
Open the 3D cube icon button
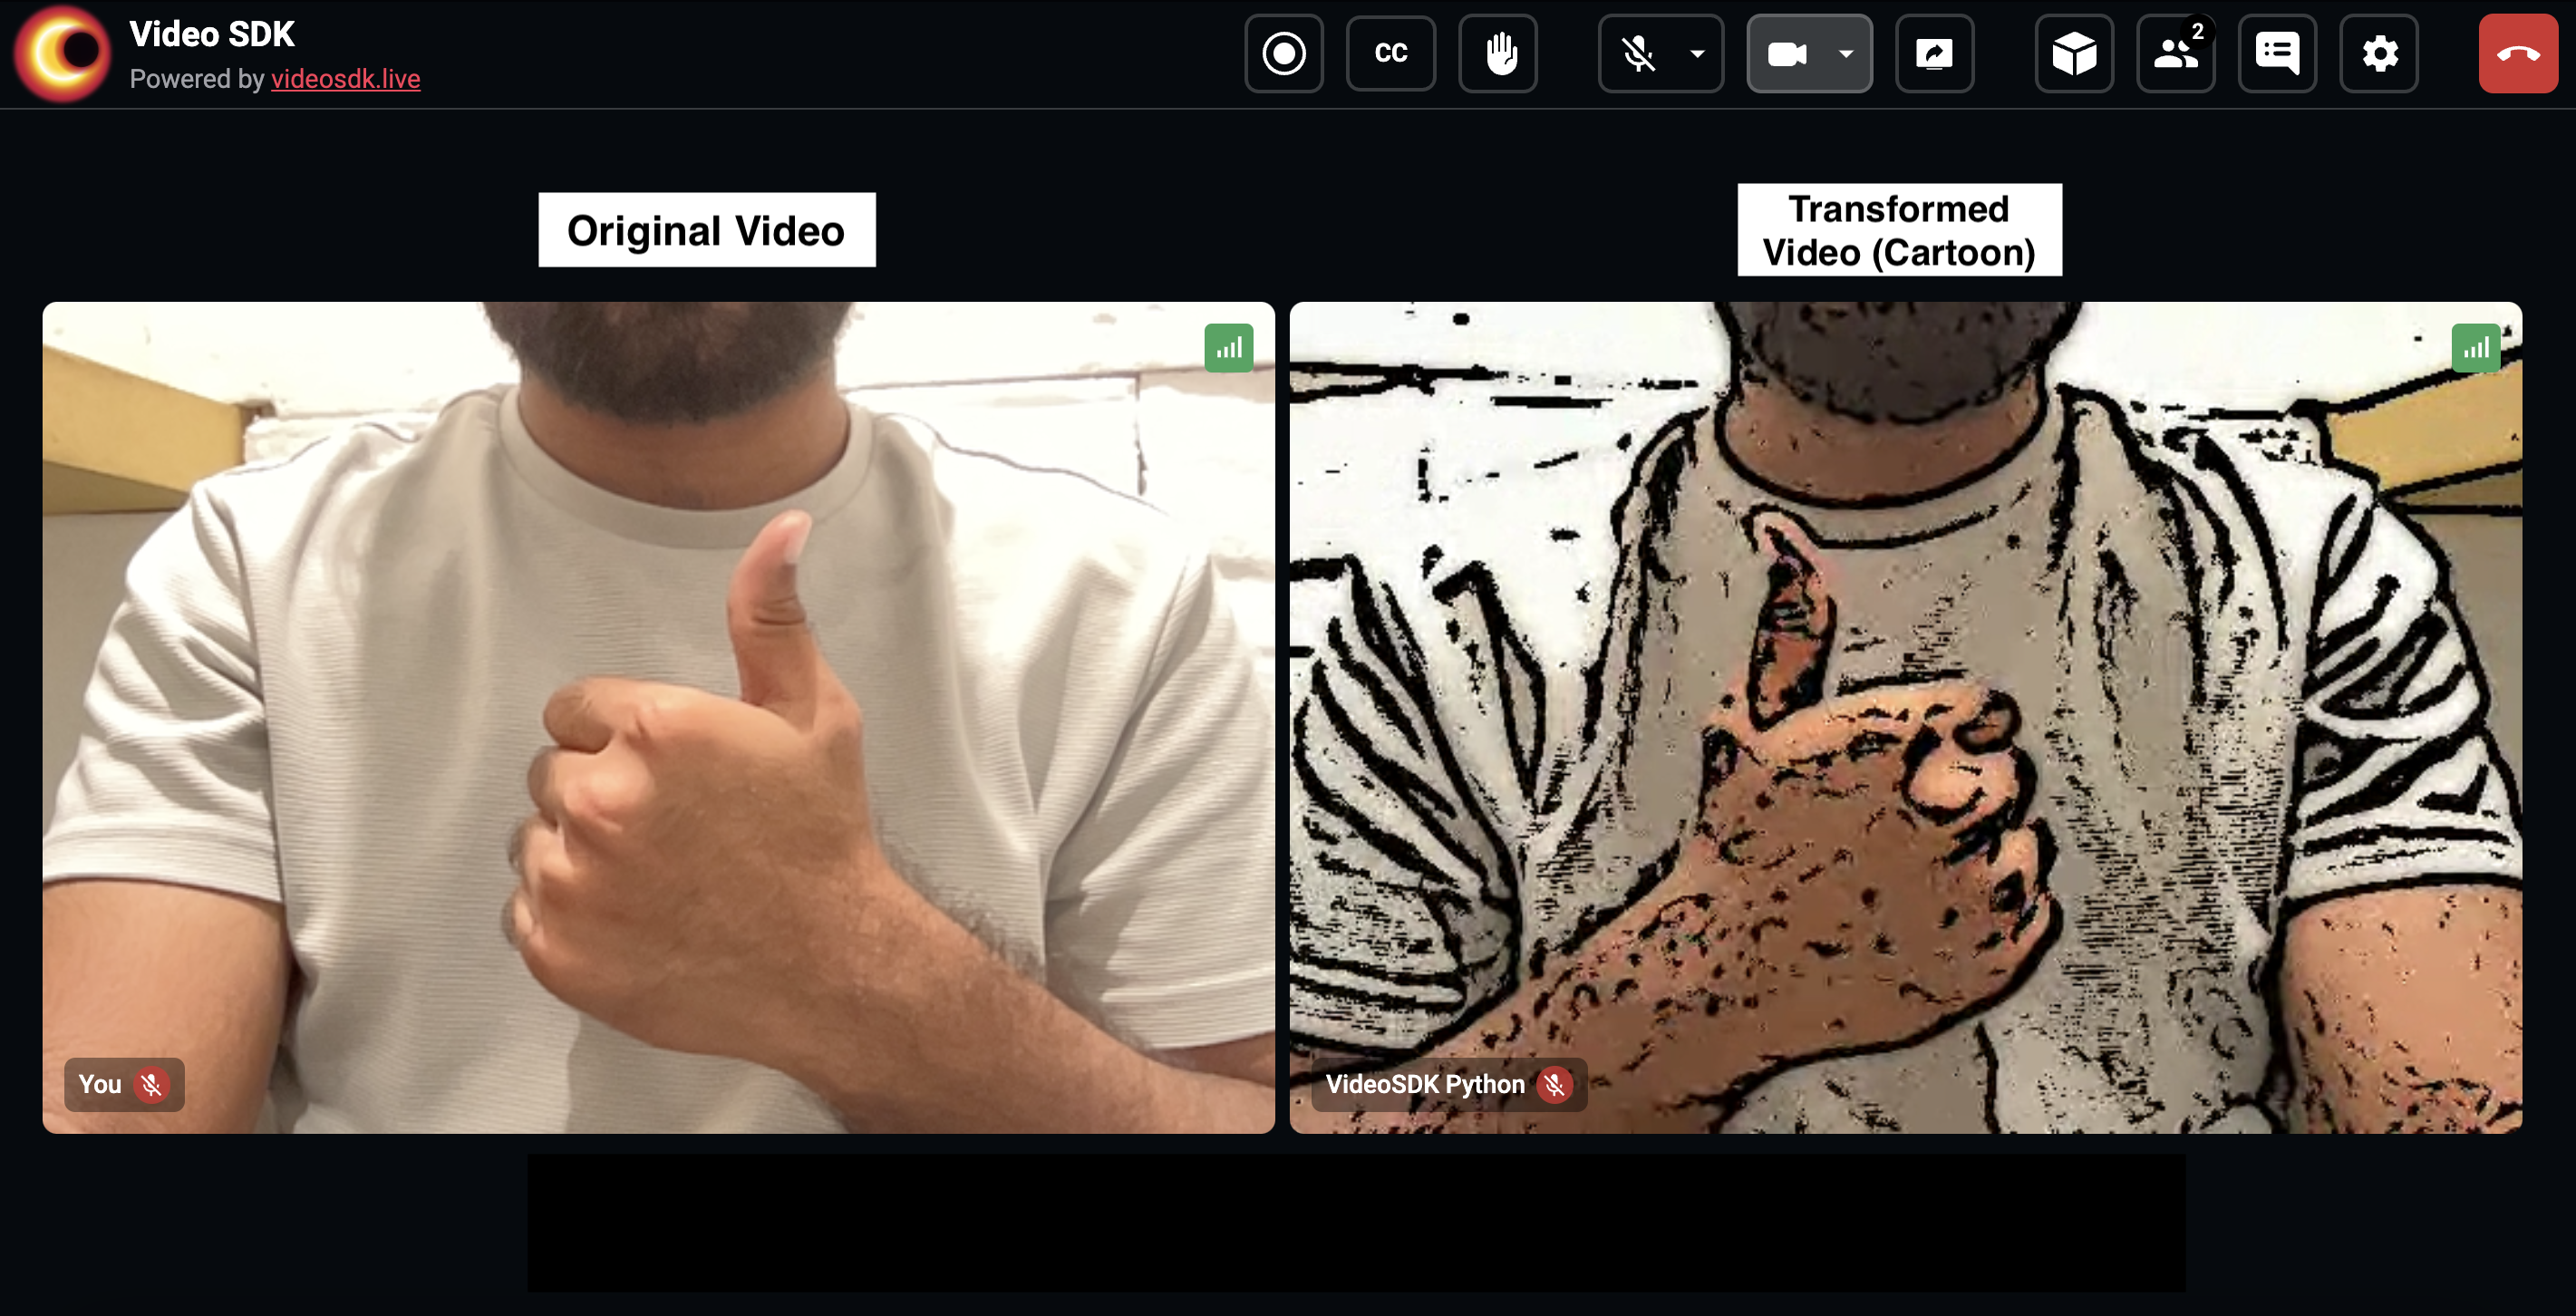[2075, 53]
